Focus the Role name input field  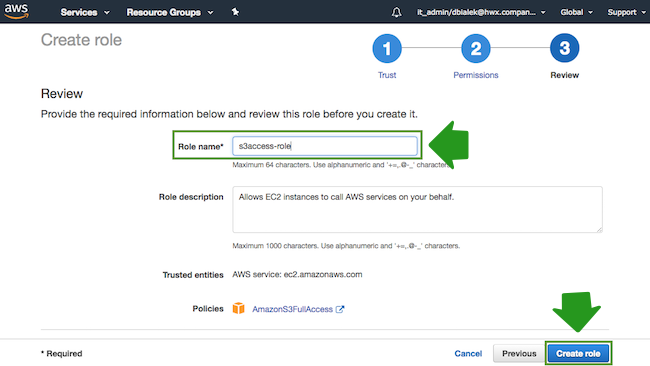[x=325, y=146]
